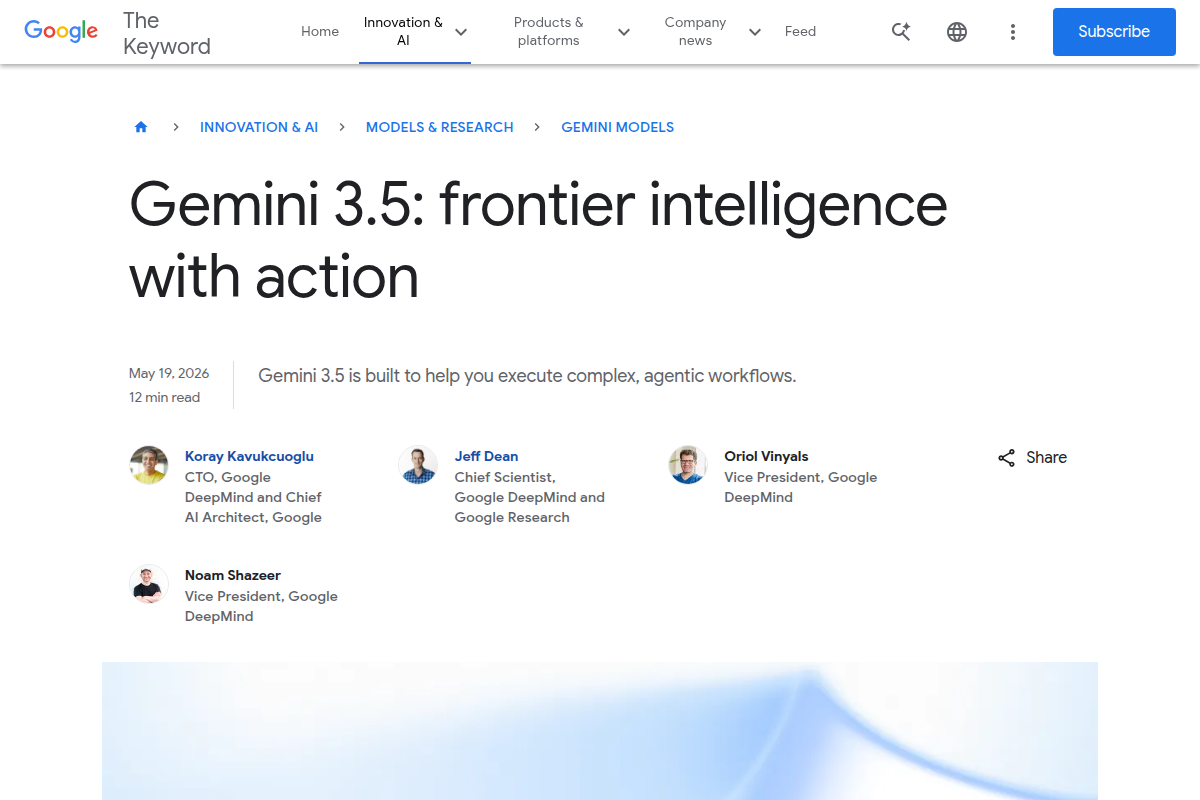Image resolution: width=1200 pixels, height=800 pixels.
Task: Select the Company news nav item
Action: 695,32
